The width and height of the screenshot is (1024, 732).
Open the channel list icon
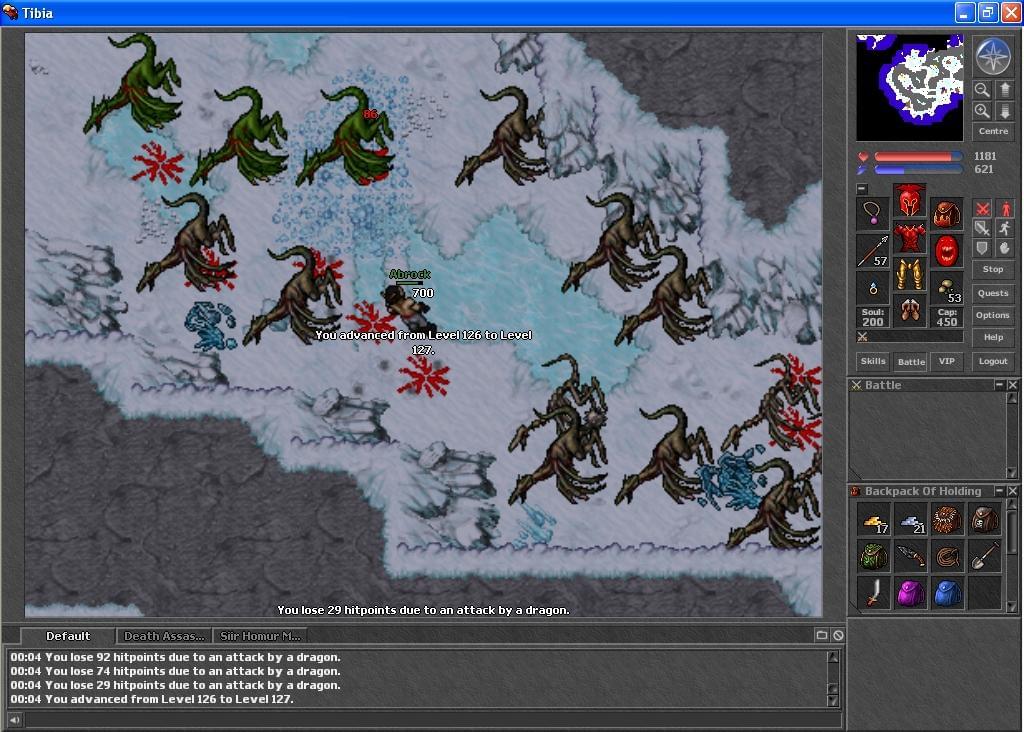(822, 635)
